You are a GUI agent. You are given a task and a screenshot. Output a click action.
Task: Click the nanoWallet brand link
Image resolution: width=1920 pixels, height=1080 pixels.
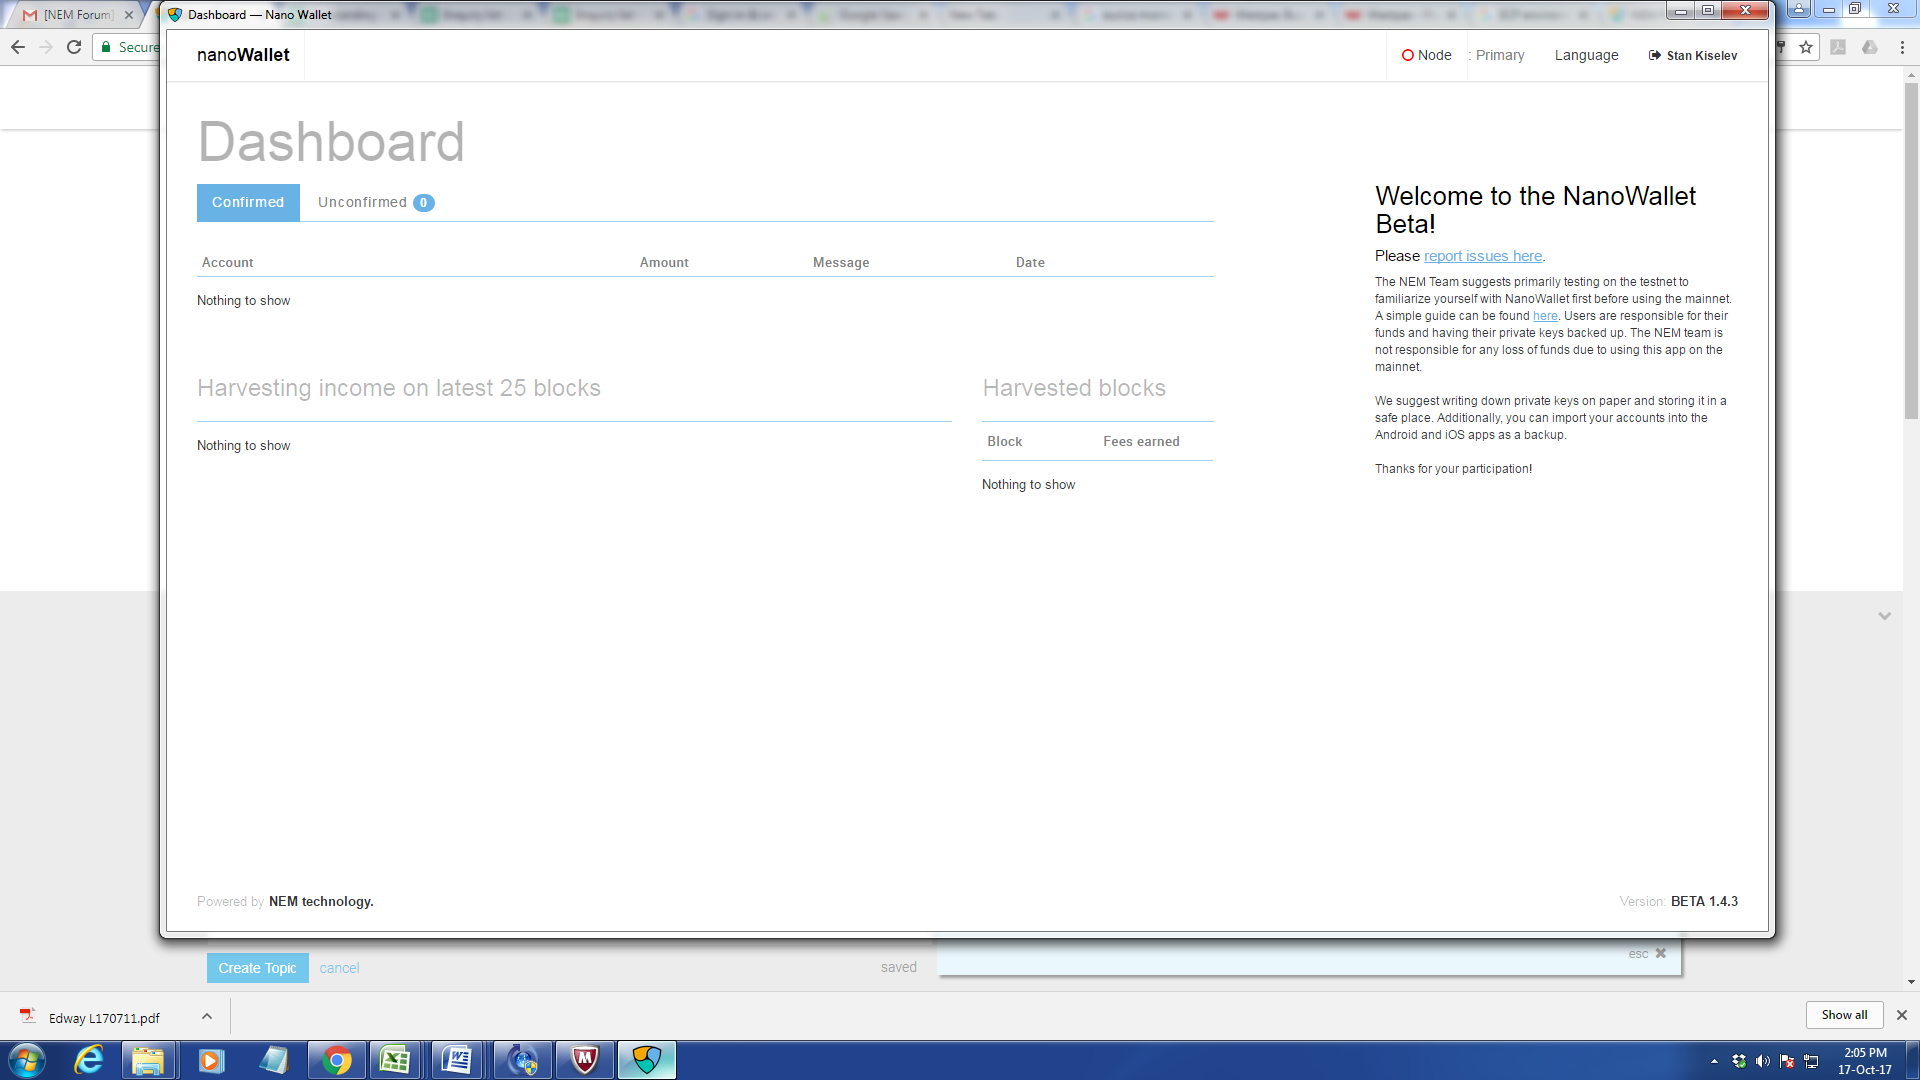pyautogui.click(x=243, y=55)
